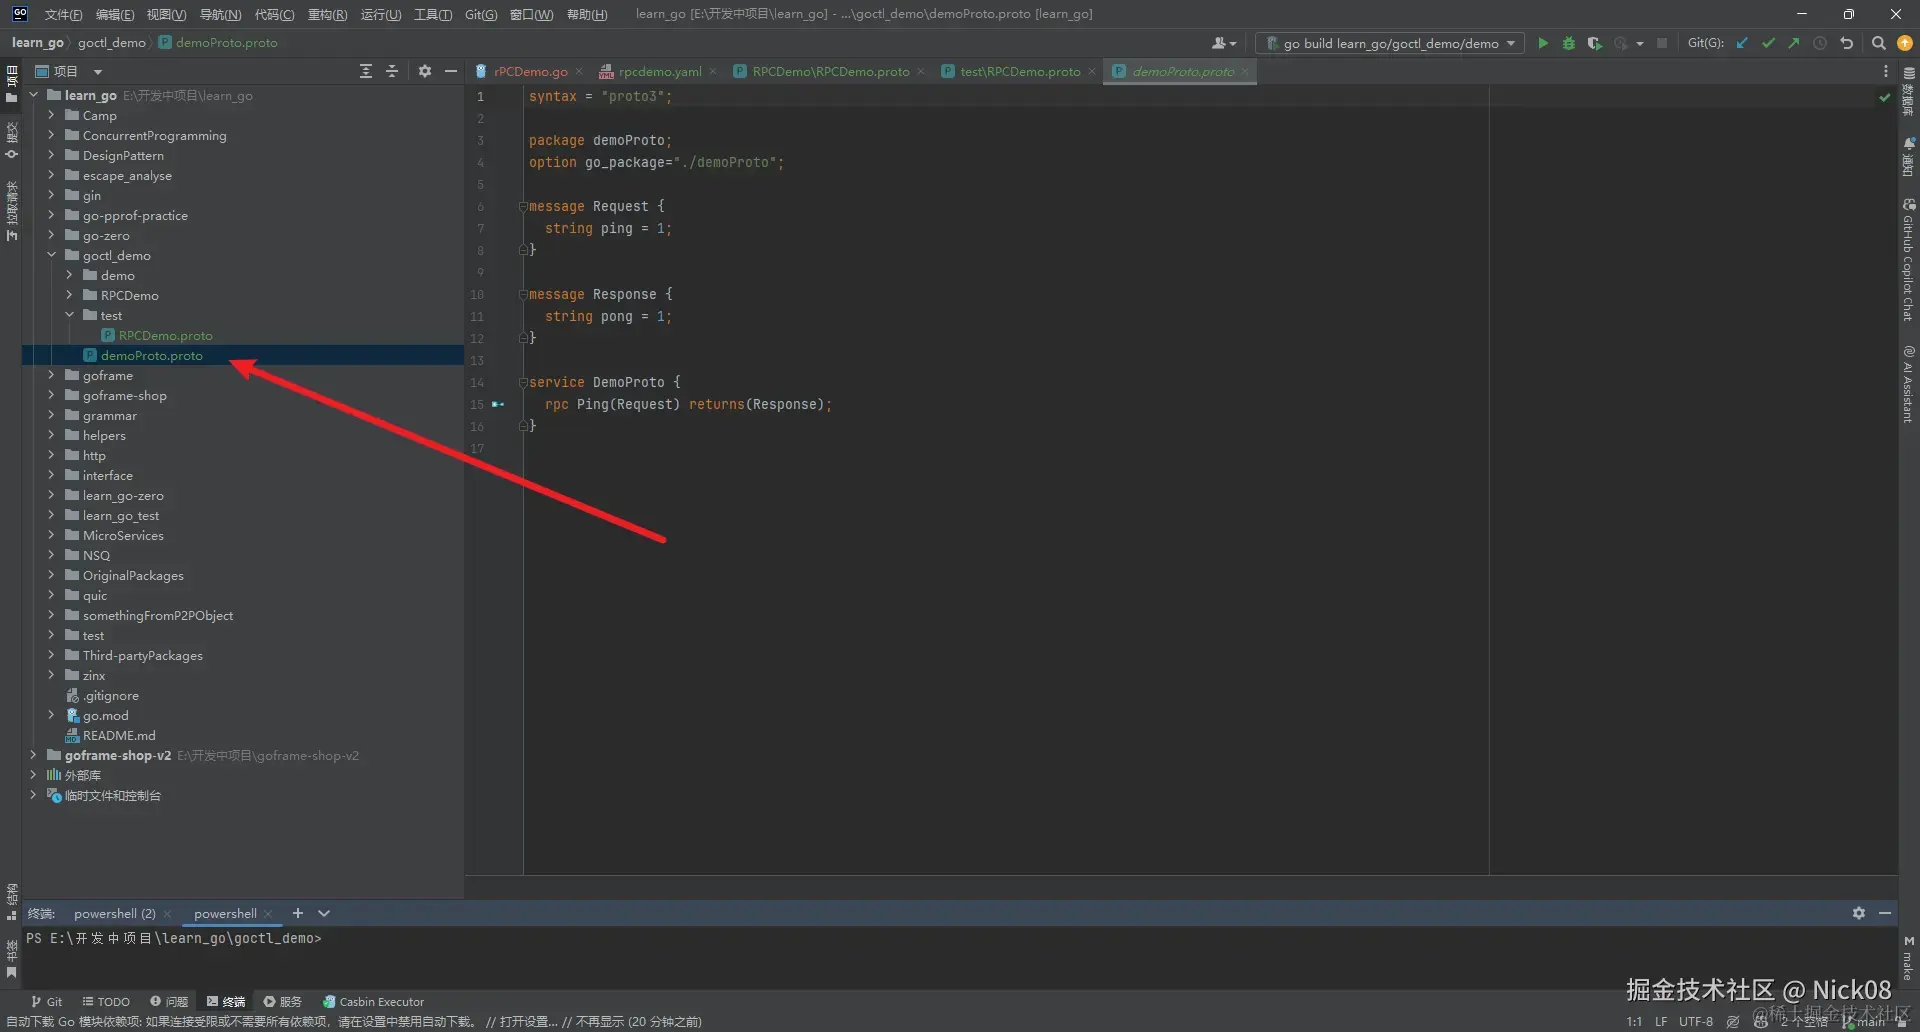1920x1032 pixels.
Task: Select RPCDemo.proto in the project tree
Action: point(165,336)
